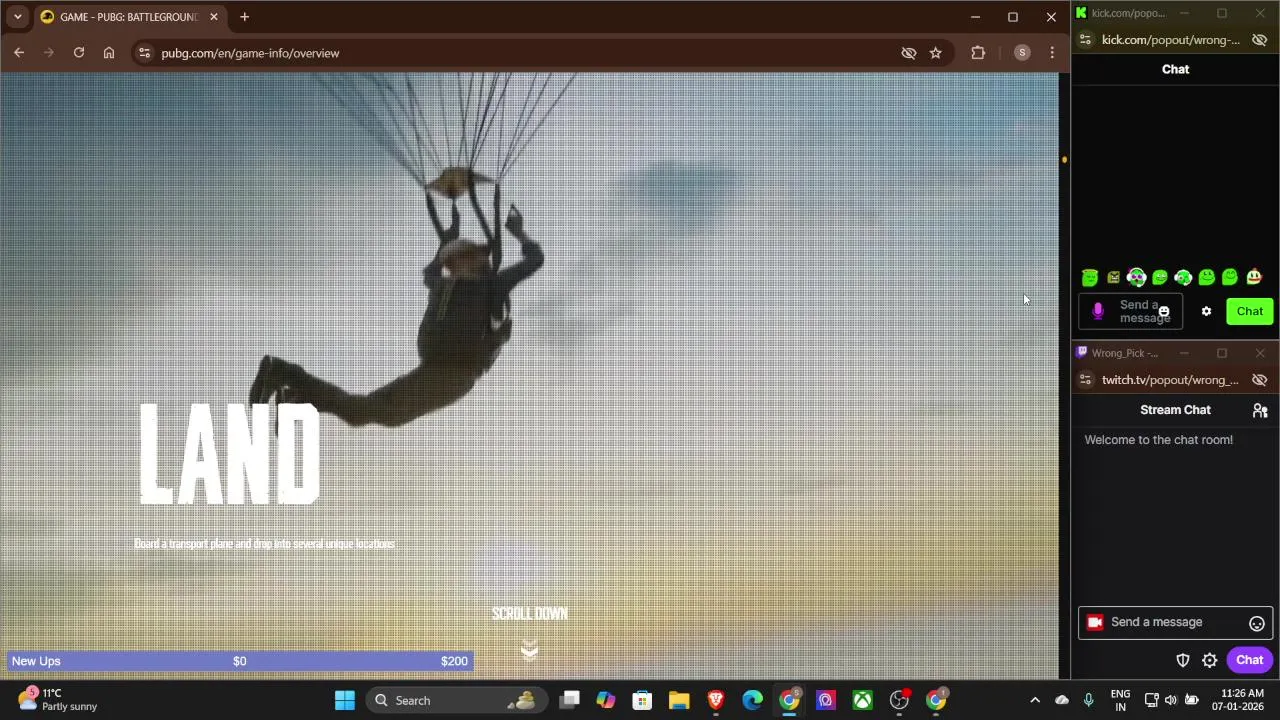Open the Chrome profile avatar
Image resolution: width=1280 pixels, height=720 pixels.
point(1022,53)
